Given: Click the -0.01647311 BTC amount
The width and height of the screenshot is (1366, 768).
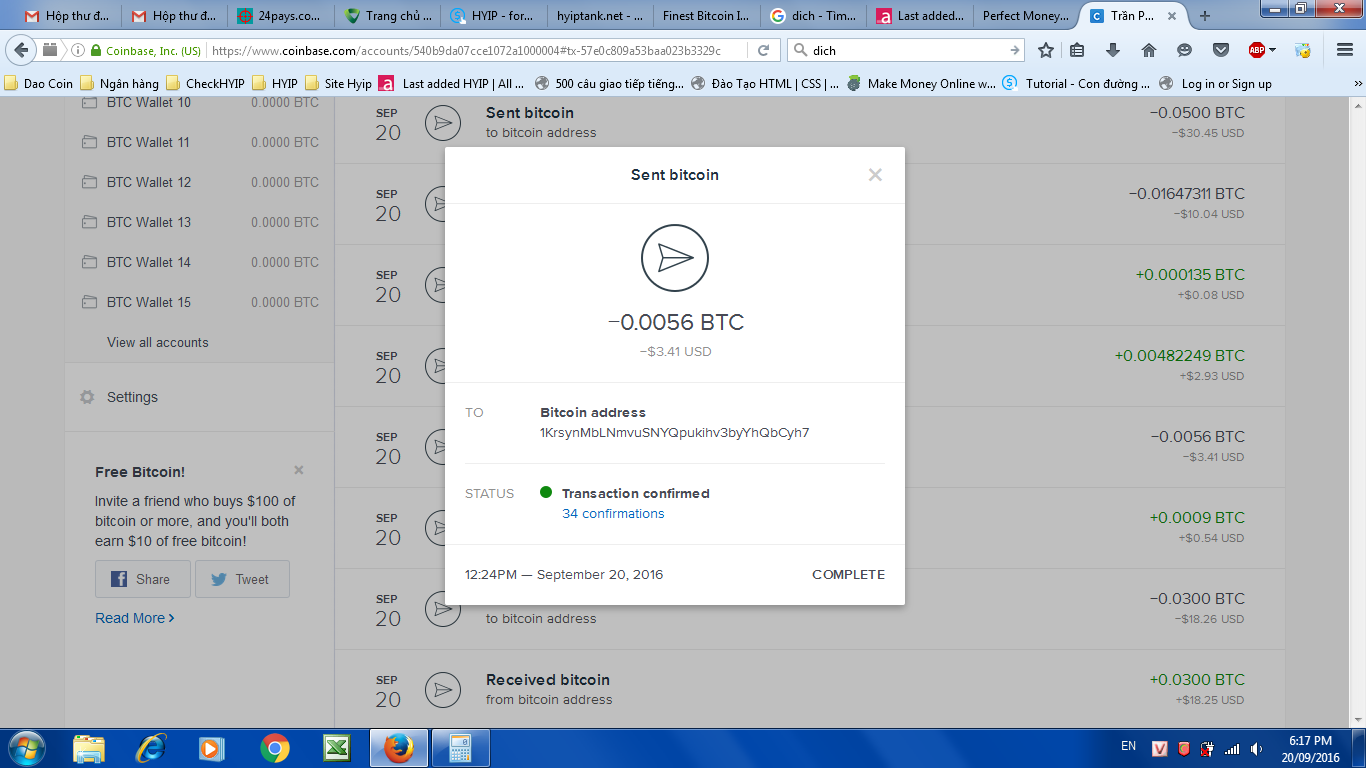Looking at the screenshot, I should [x=1187, y=194].
